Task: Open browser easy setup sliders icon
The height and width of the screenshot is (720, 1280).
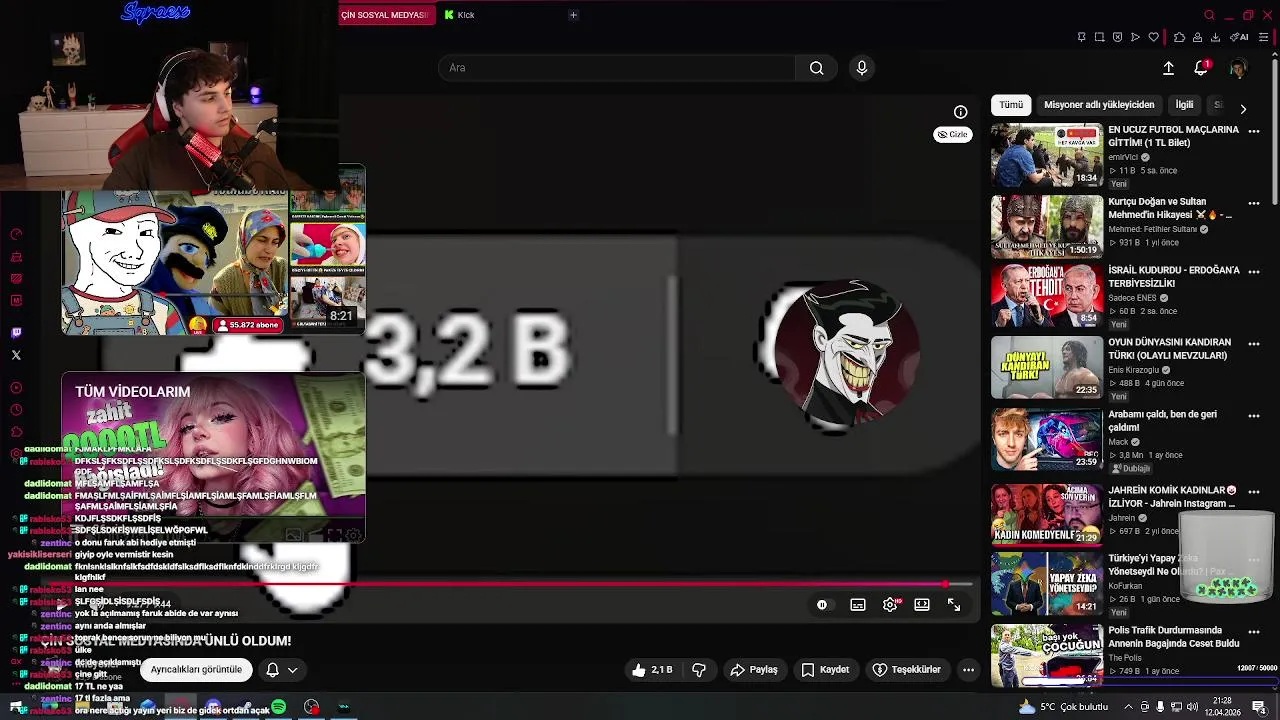Action: 1264,37
